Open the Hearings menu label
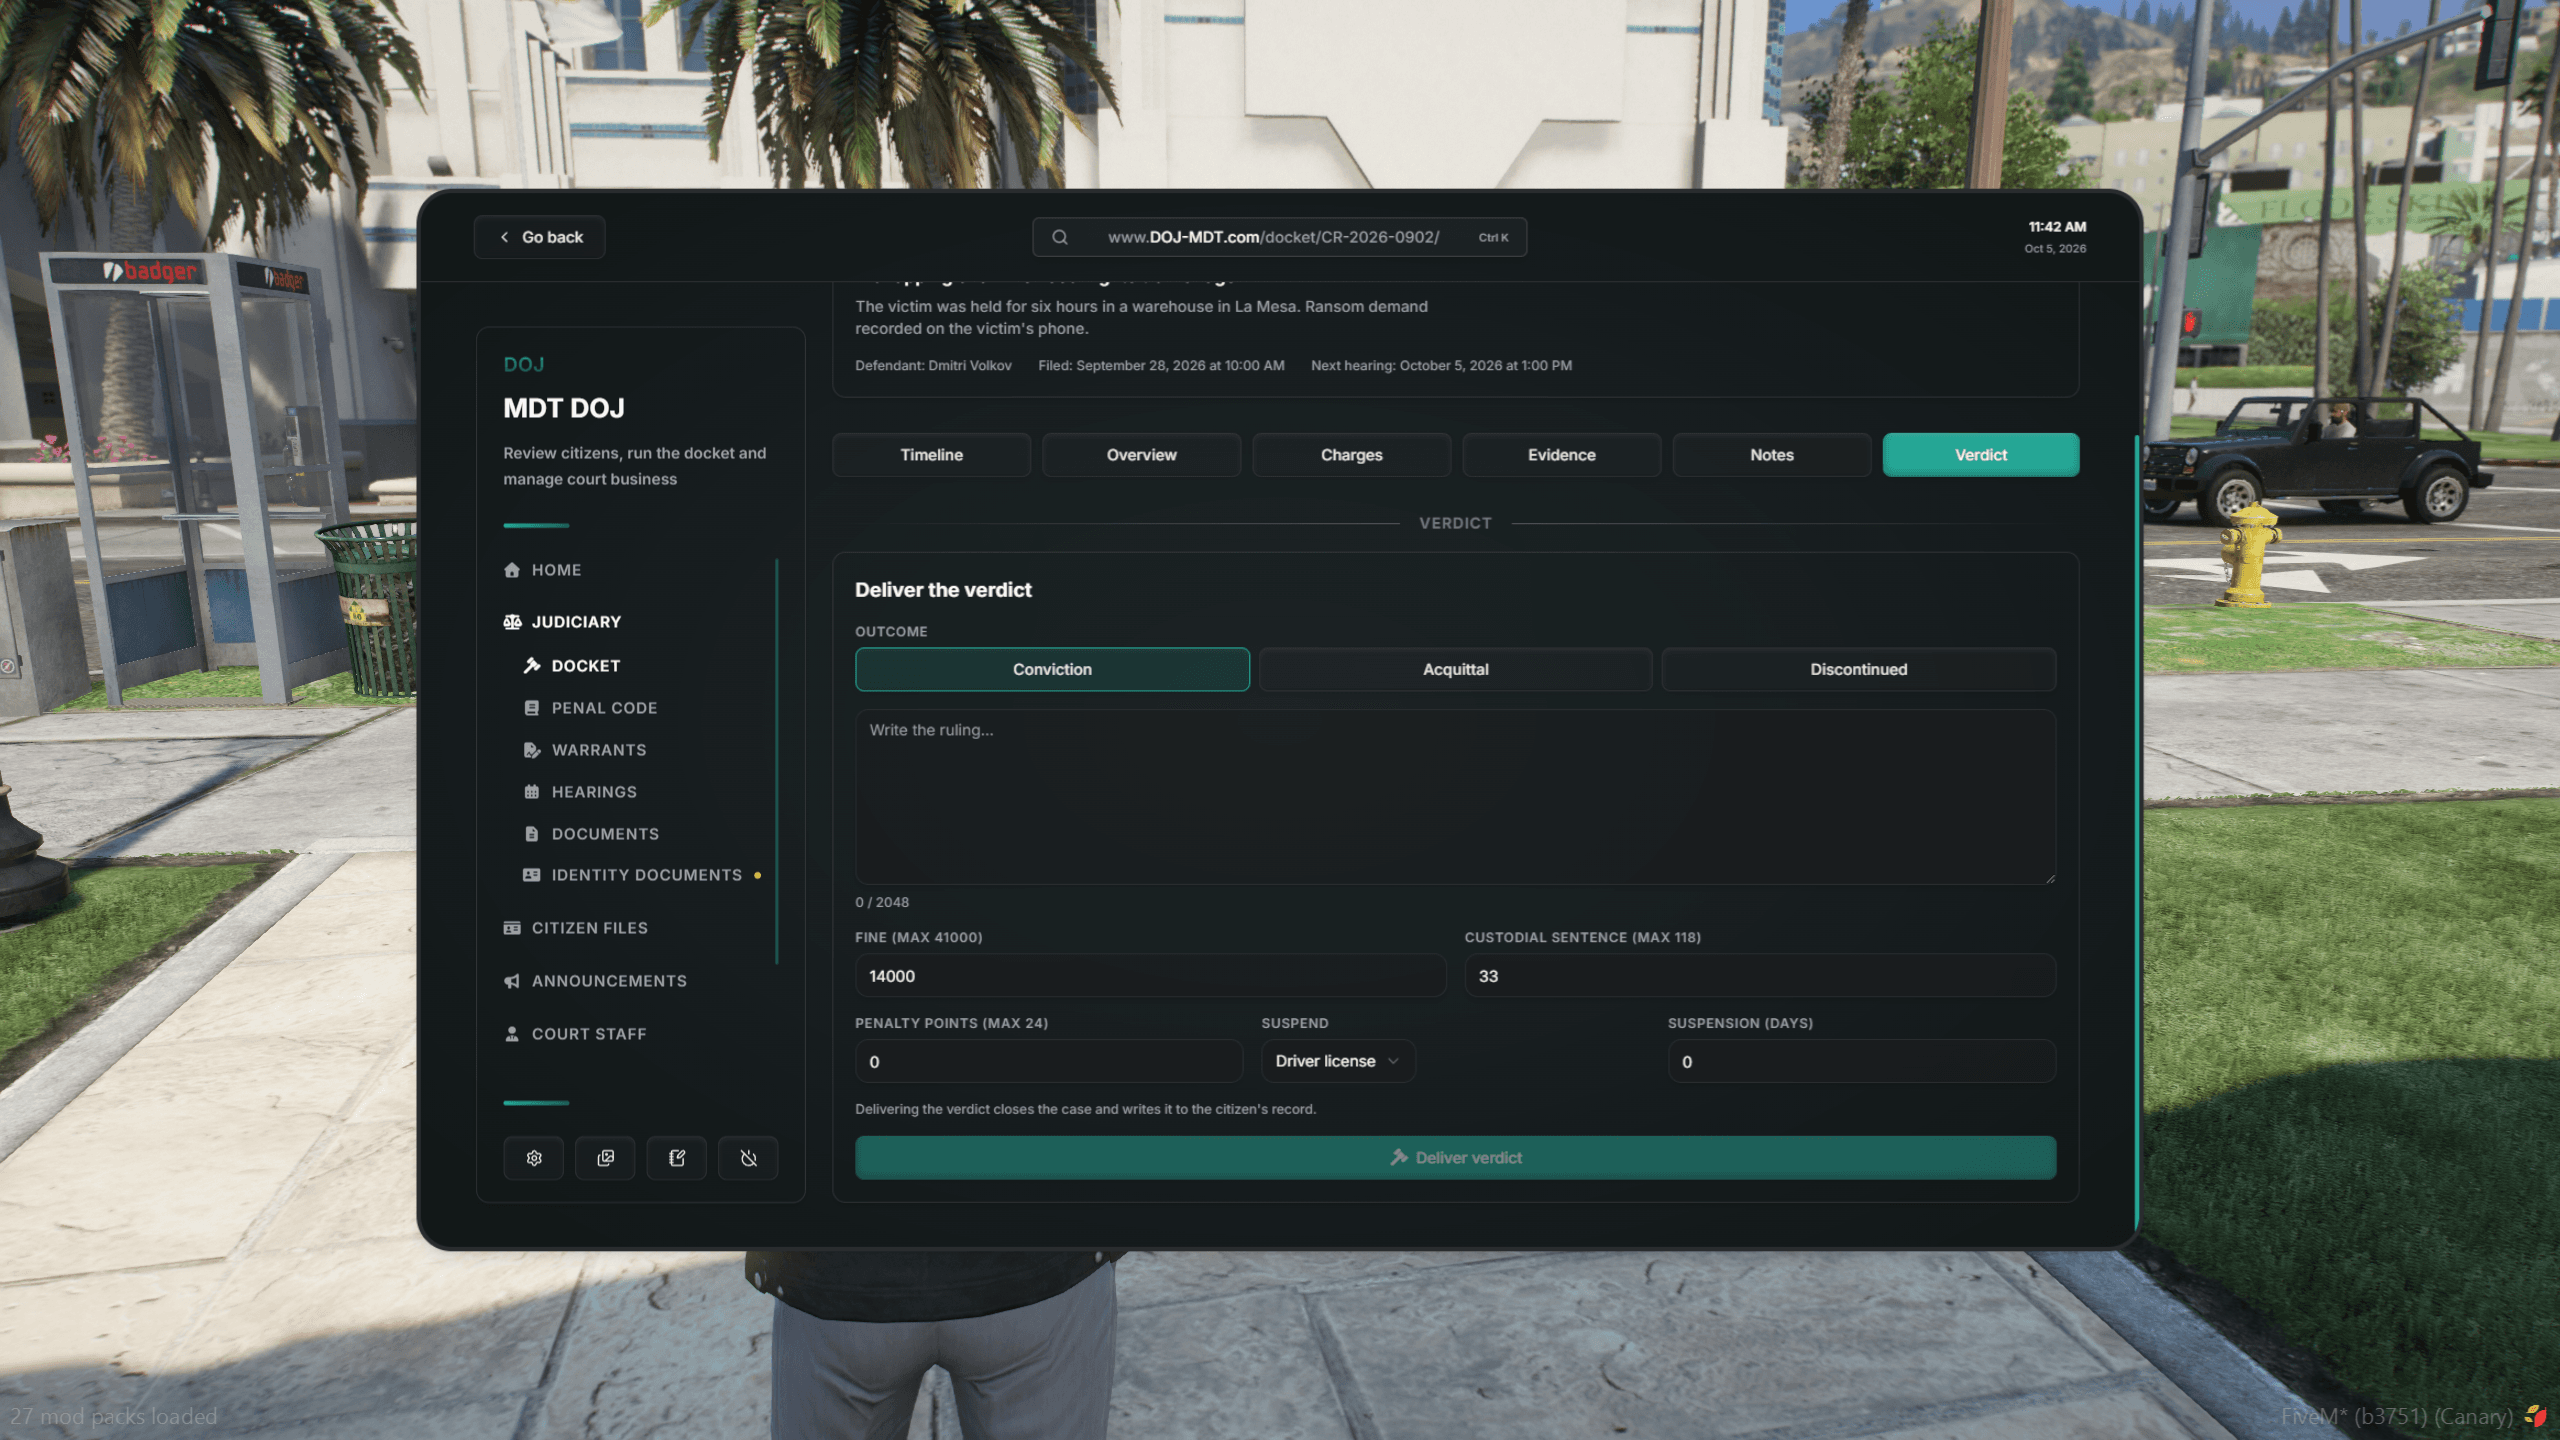This screenshot has width=2560, height=1440. [594, 792]
